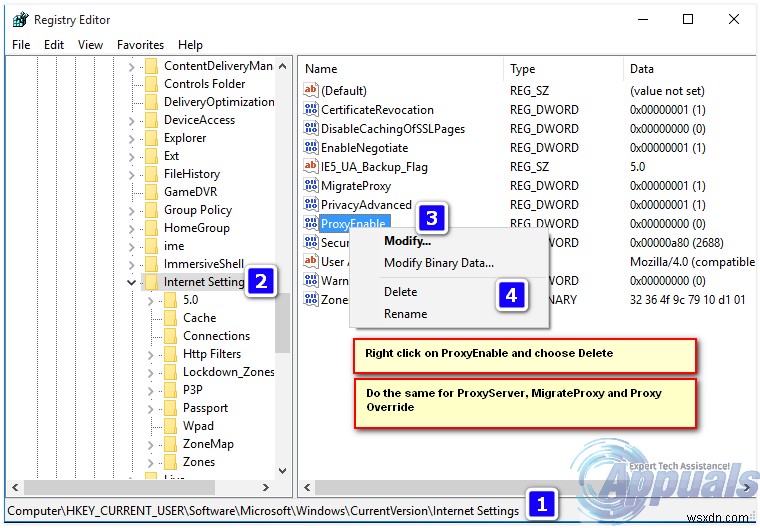Click the PrivacyAdvanced DWORD icon
Screen dimensions: 760x528
(x=311, y=204)
